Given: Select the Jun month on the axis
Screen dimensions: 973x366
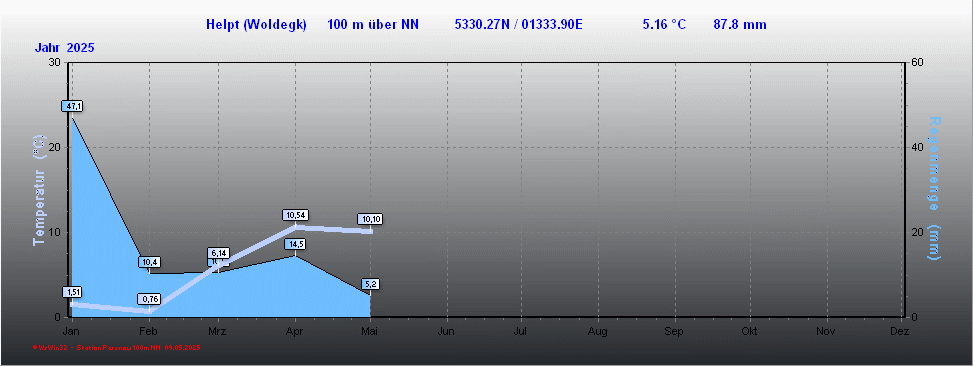Looking at the screenshot, I should pyautogui.click(x=446, y=332).
